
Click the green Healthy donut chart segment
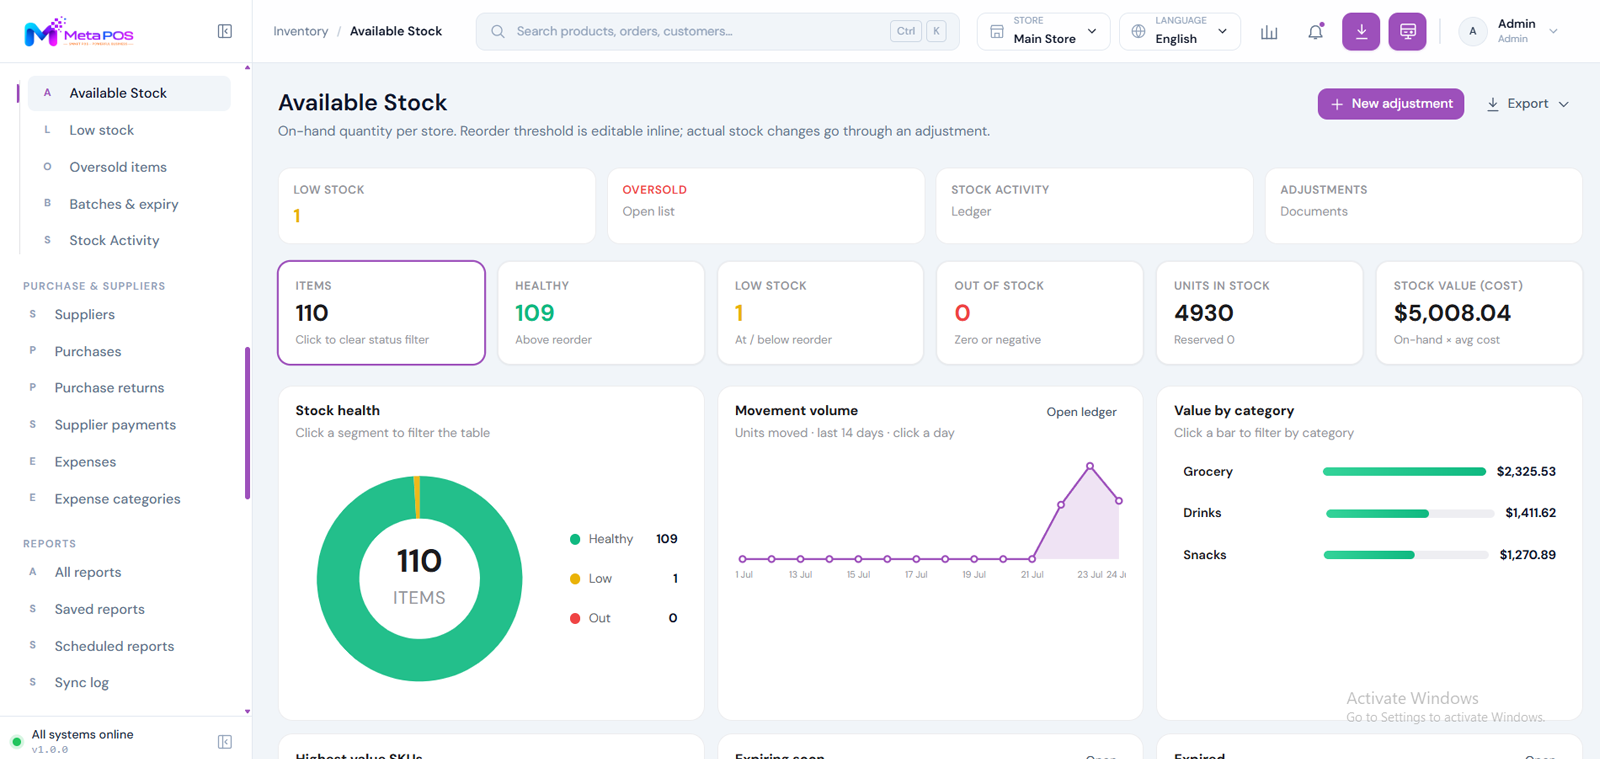419,662
